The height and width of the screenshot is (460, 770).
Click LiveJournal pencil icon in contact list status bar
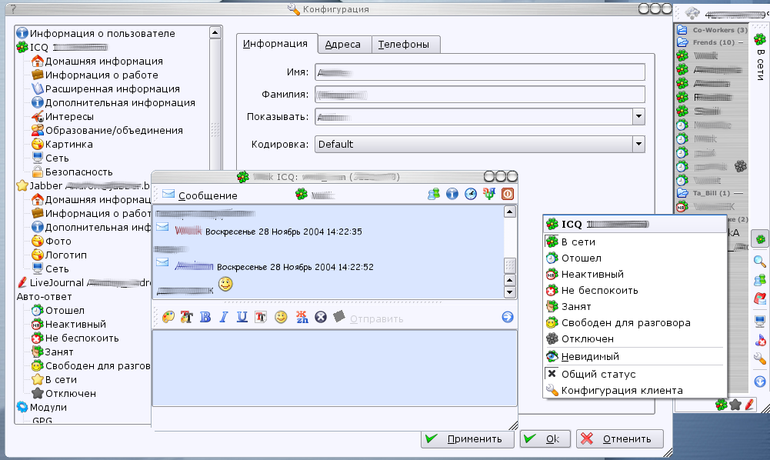(x=749, y=405)
